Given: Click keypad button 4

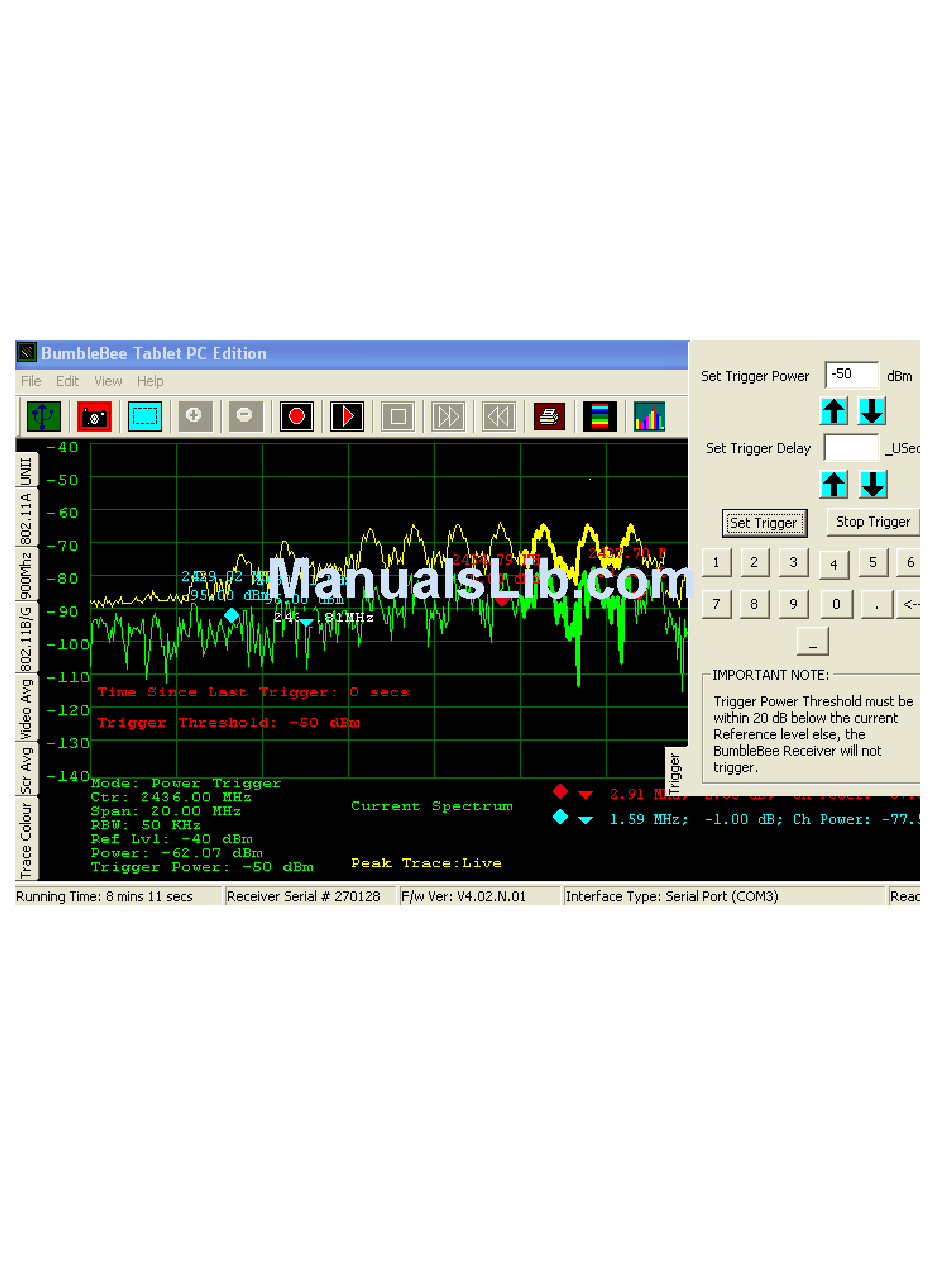Looking at the screenshot, I should [x=833, y=566].
